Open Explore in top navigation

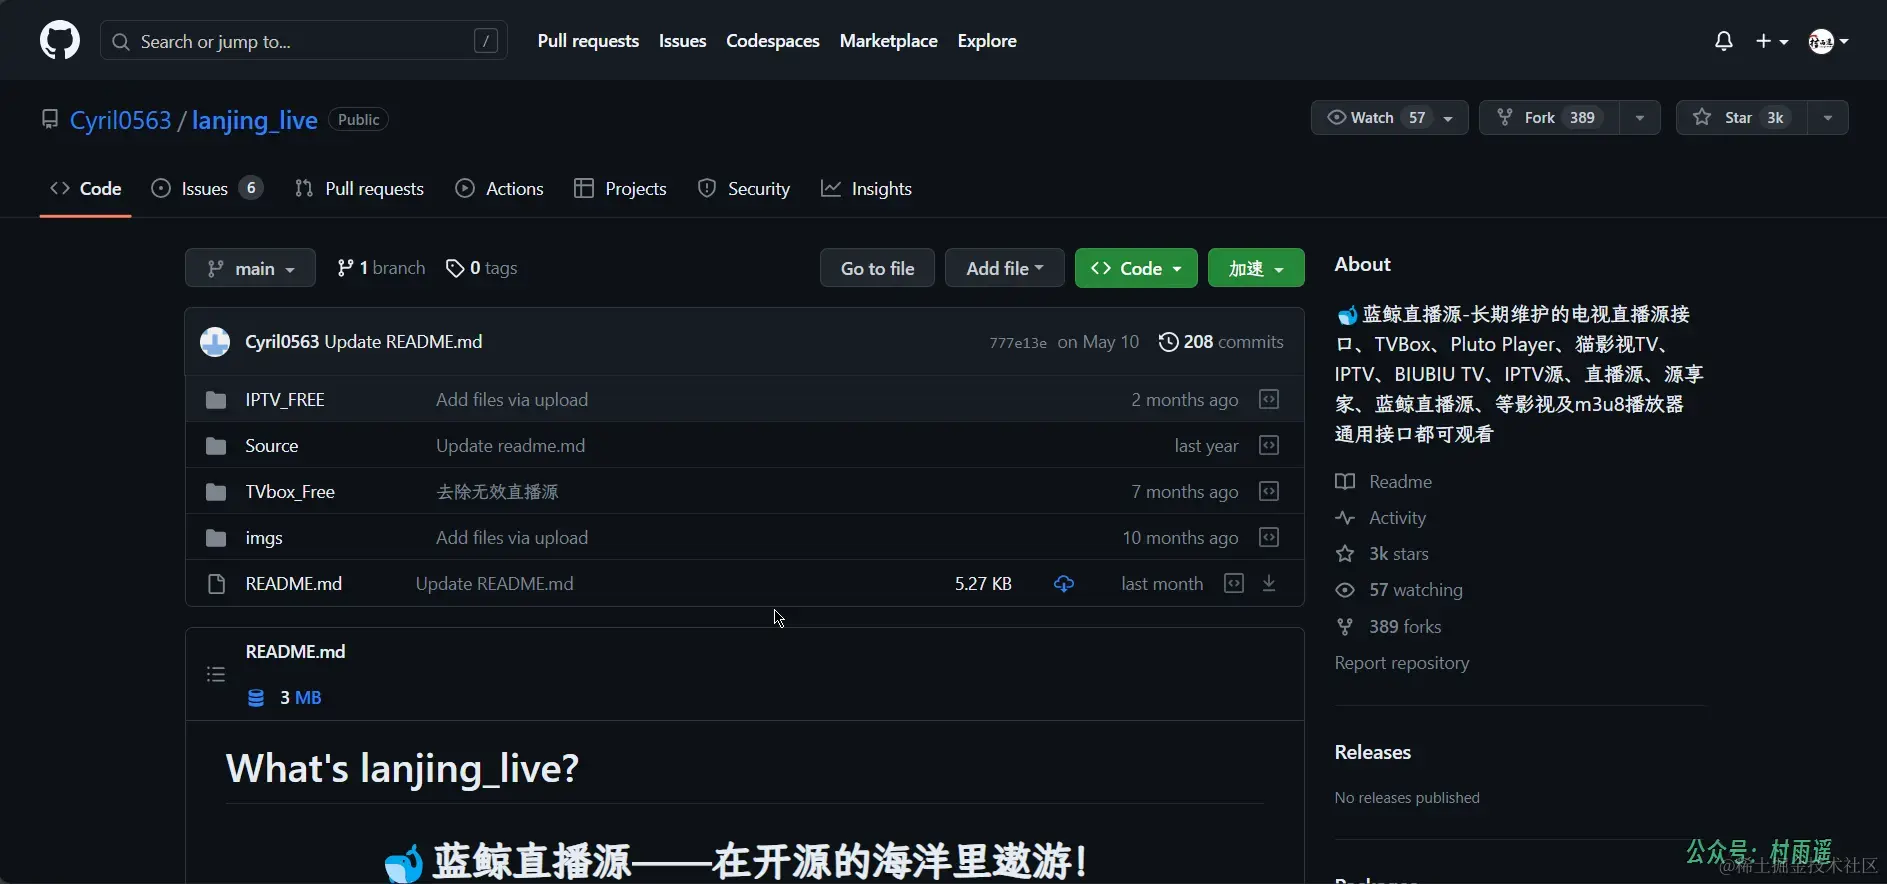[x=986, y=41]
